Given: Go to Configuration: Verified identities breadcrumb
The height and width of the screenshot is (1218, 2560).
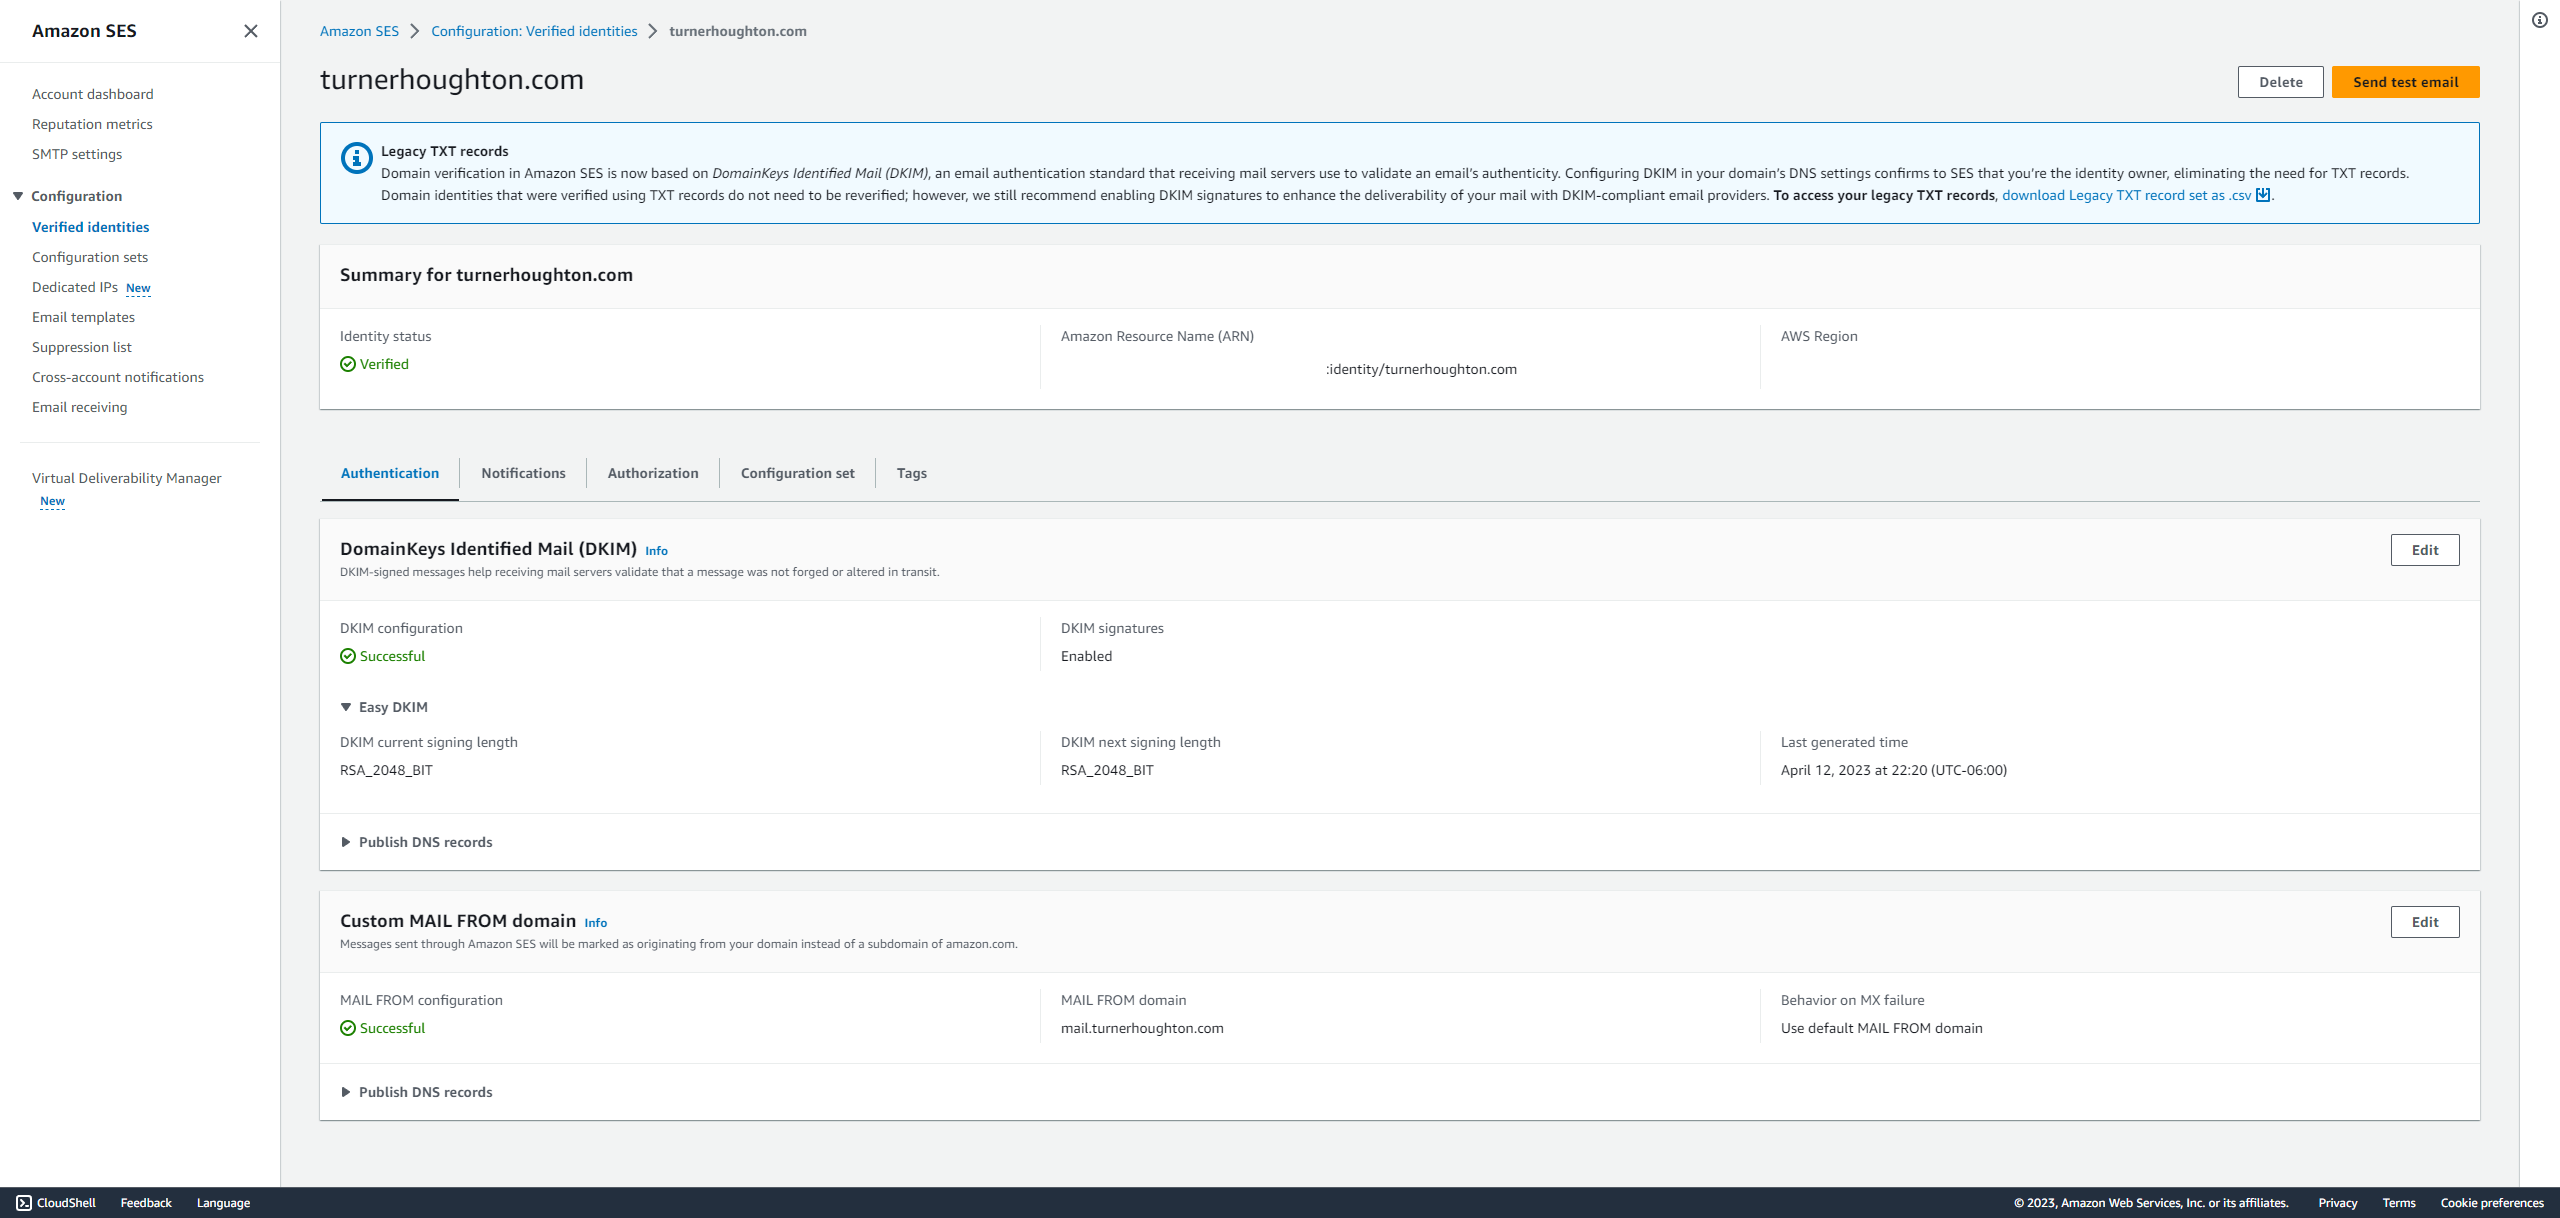Looking at the screenshot, I should [534, 31].
